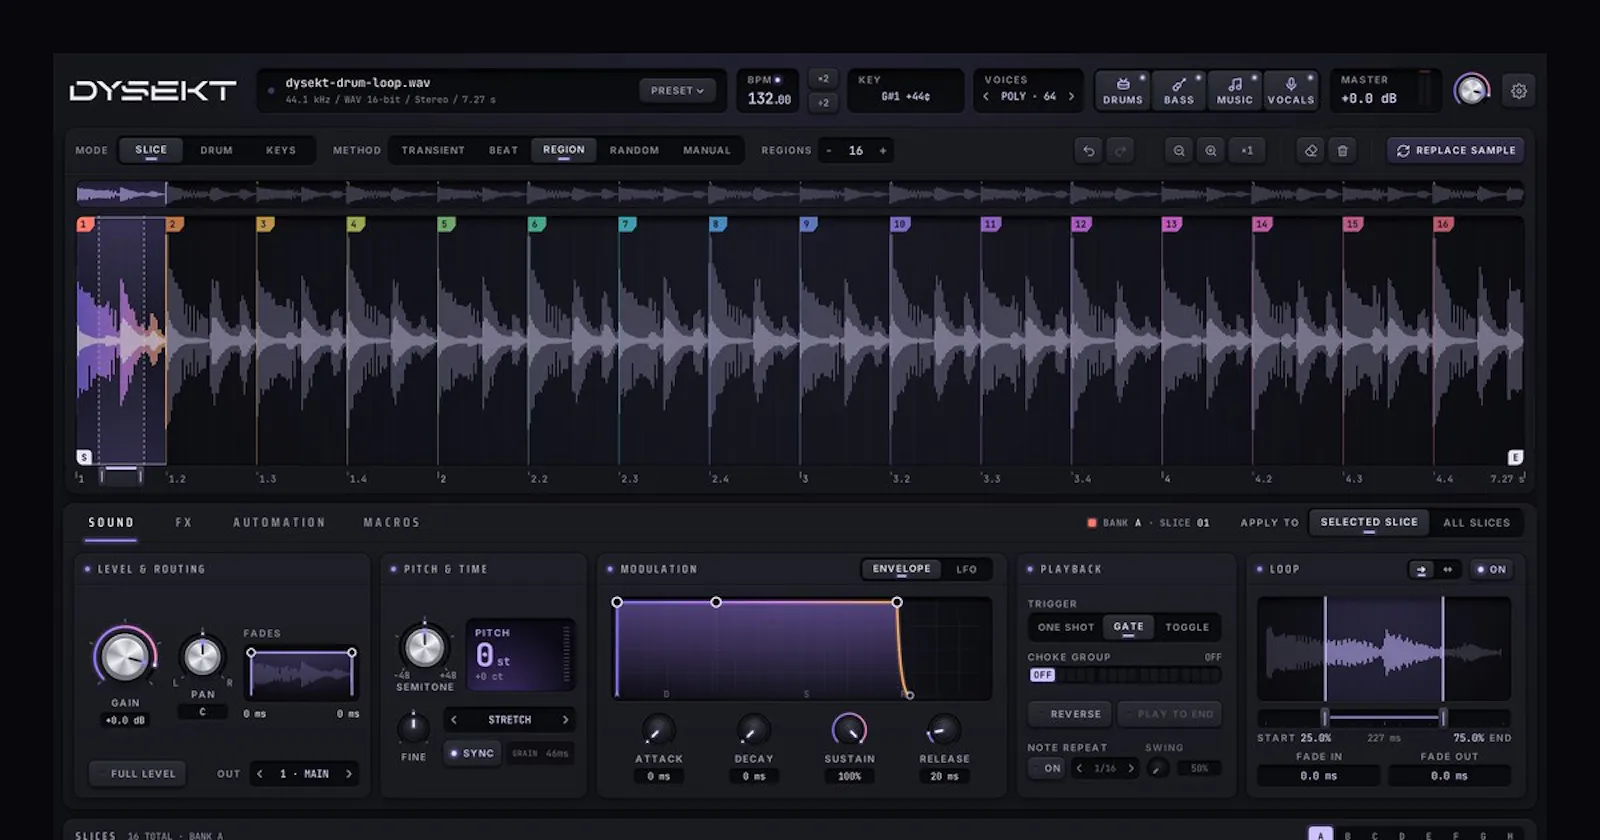Click the redo arrow icon
The width and height of the screenshot is (1600, 840).
(x=1121, y=151)
